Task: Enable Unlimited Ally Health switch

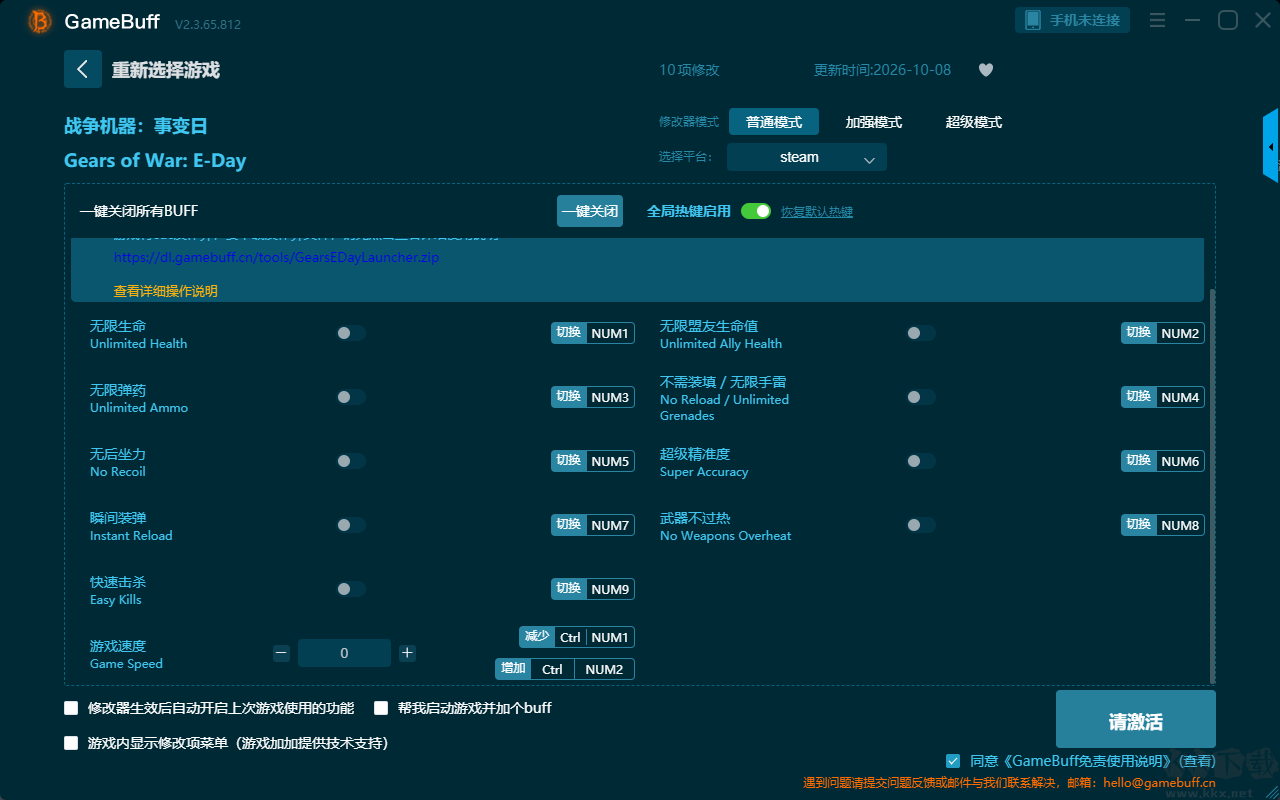Action: (921, 333)
